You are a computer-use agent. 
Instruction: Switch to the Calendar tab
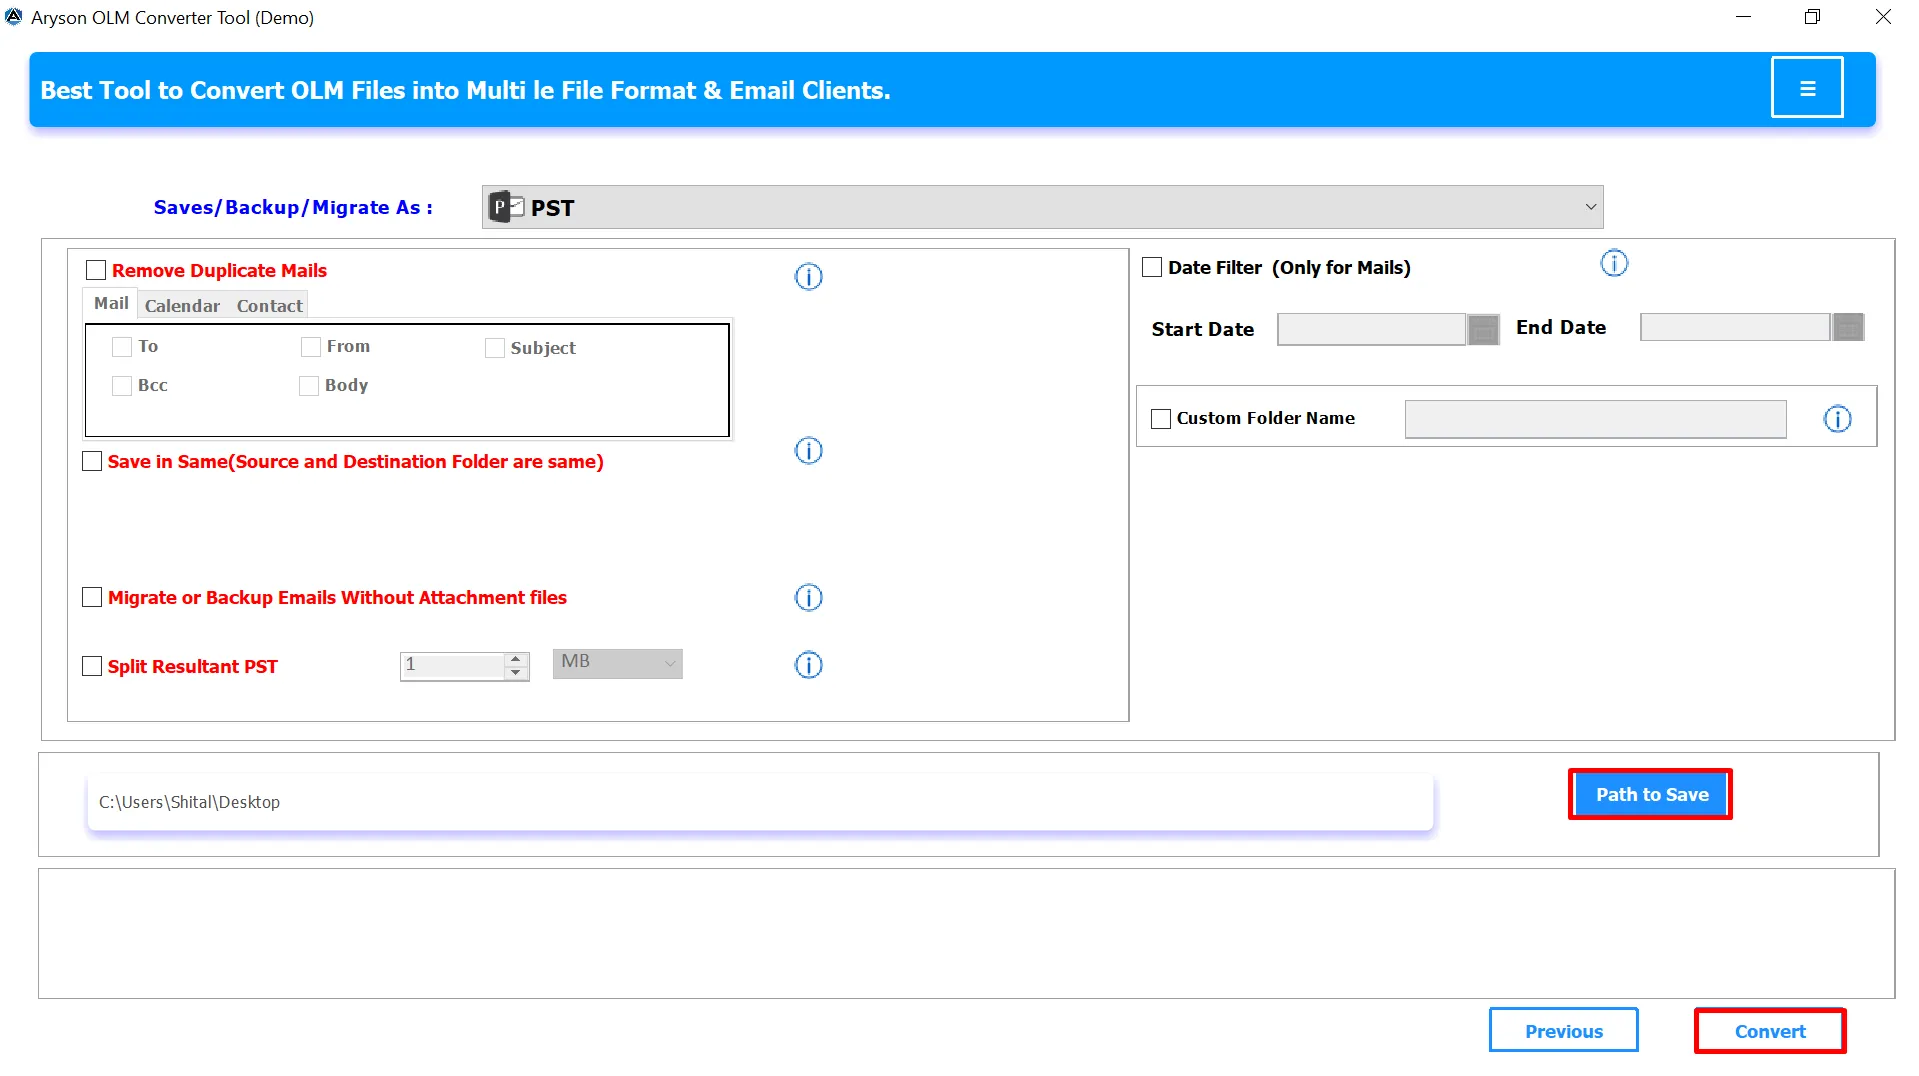tap(182, 306)
